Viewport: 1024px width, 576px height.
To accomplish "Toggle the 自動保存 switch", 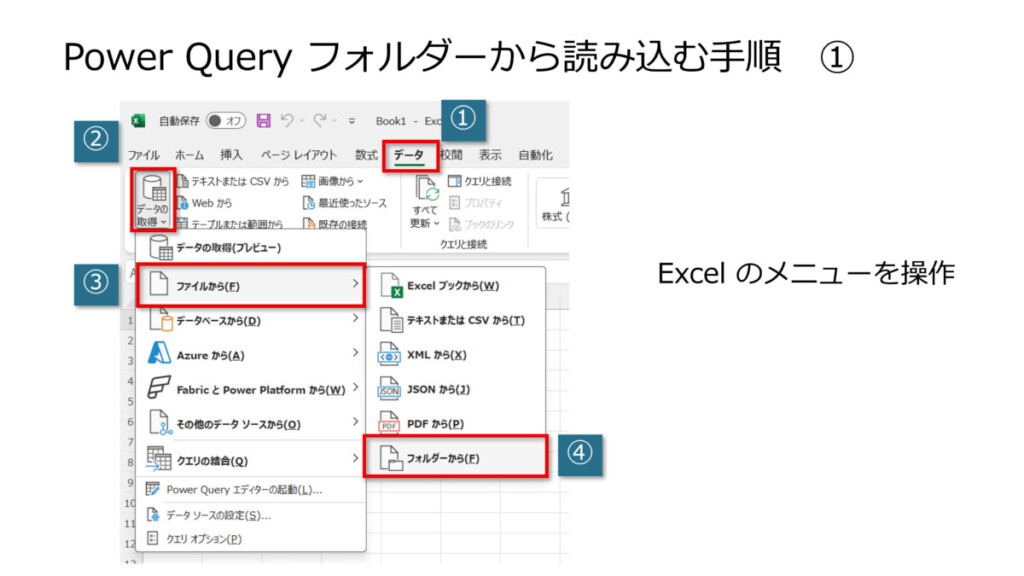I will point(225,121).
